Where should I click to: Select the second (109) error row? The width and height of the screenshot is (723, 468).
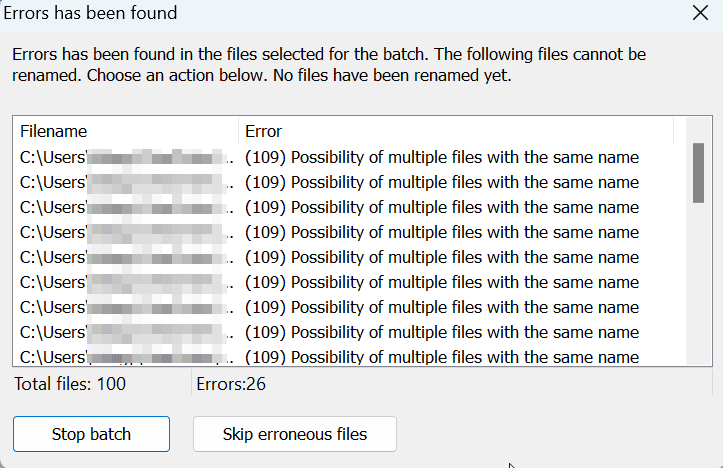pos(349,183)
